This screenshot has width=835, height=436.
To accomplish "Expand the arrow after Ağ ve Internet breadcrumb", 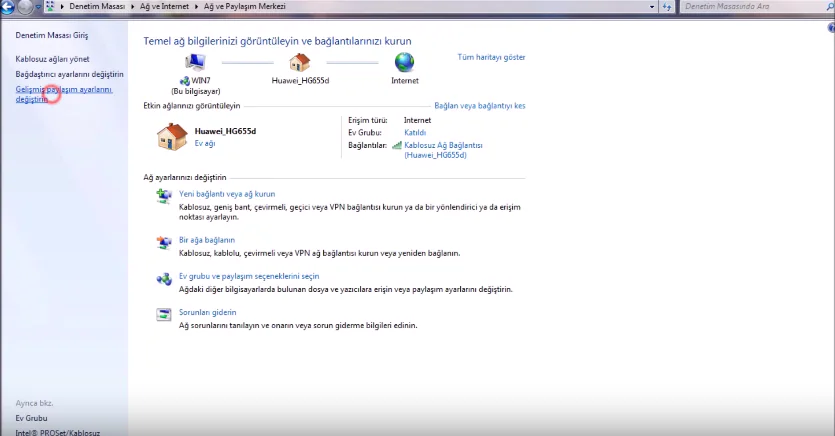I will [195, 6].
